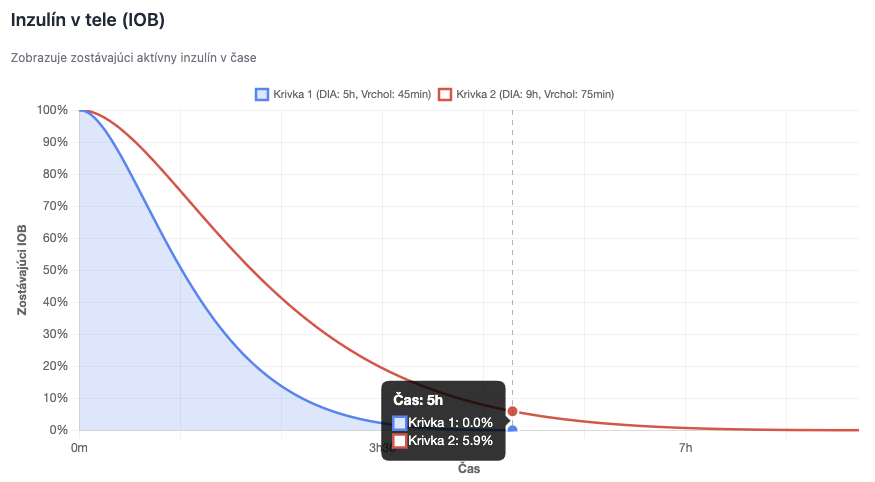This screenshot has height=482, width=875.
Task: Click the 'Čas' x-axis title
Action: pos(469,468)
